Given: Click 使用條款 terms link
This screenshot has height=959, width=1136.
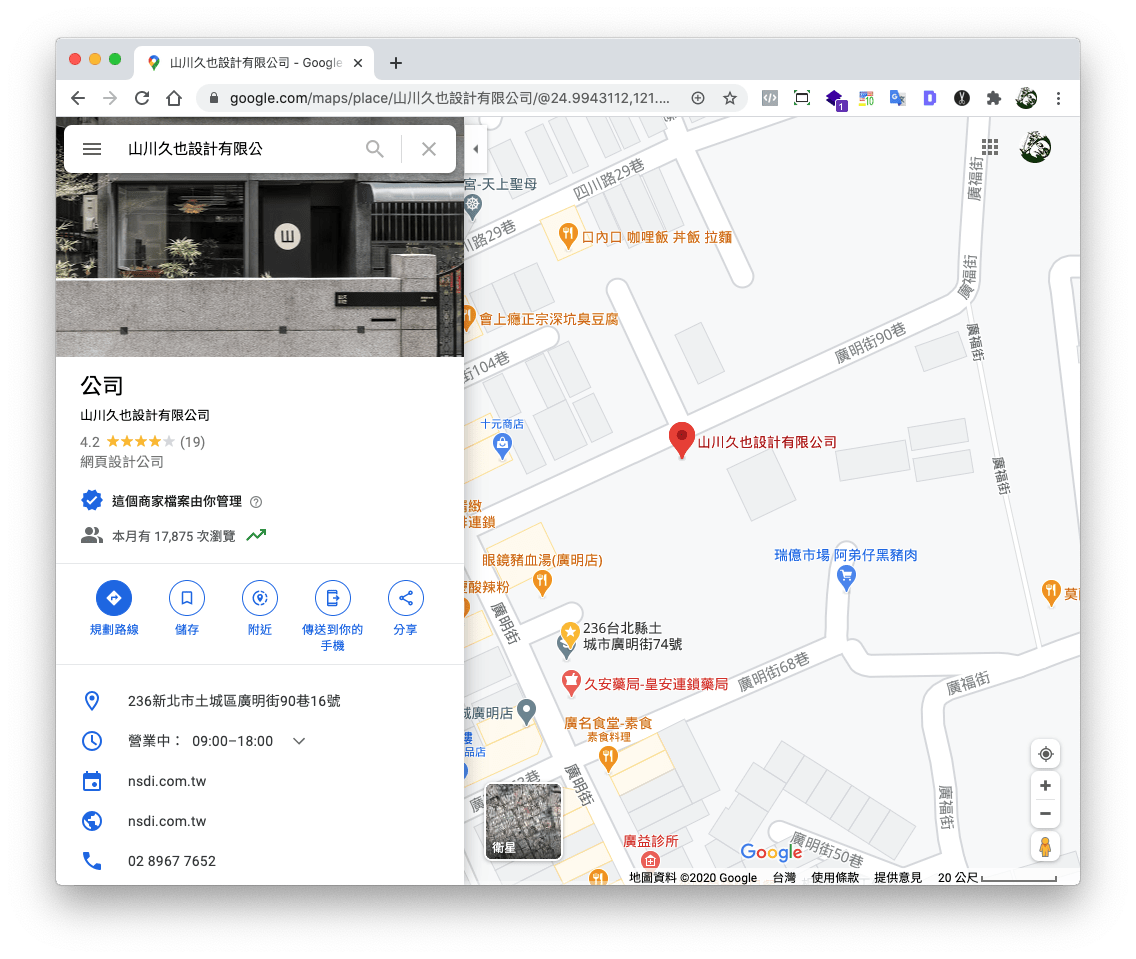Looking at the screenshot, I should coord(835,878).
